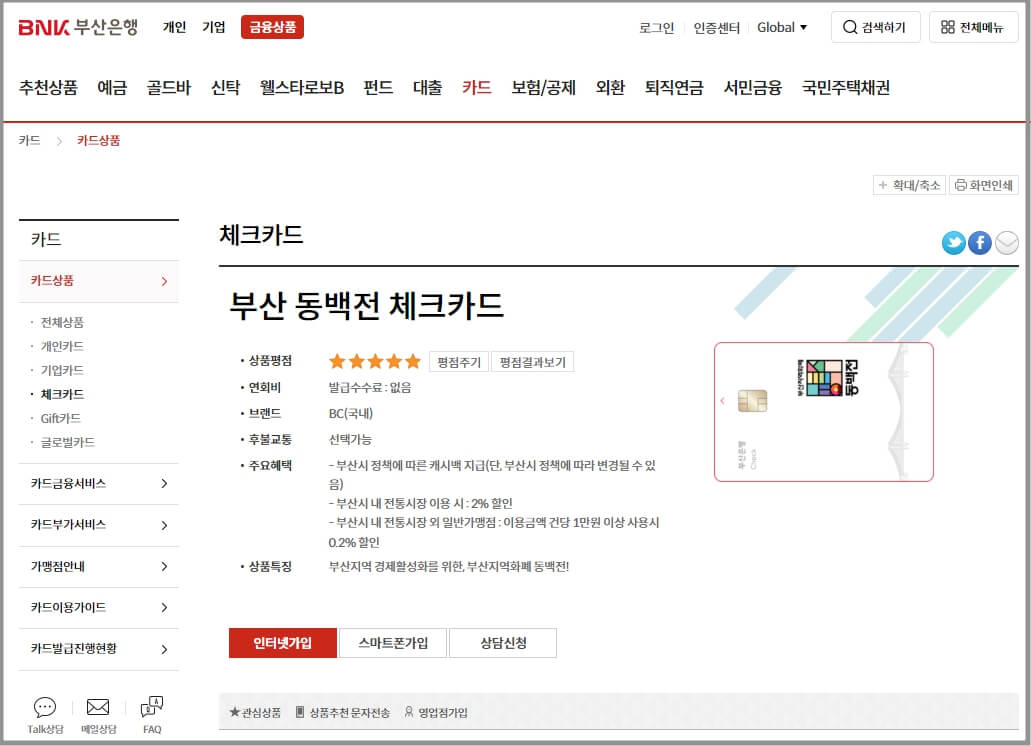
Task: Open Talk상담 chat icon
Action: pyautogui.click(x=45, y=707)
